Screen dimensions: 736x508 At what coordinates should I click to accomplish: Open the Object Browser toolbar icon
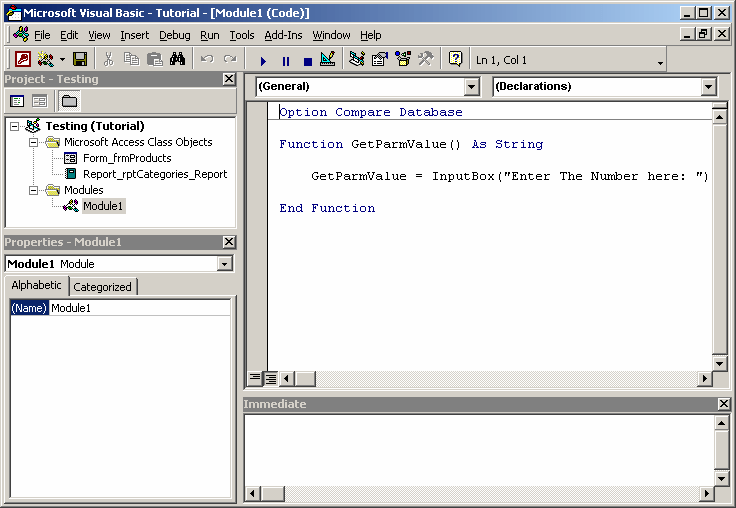[x=403, y=60]
